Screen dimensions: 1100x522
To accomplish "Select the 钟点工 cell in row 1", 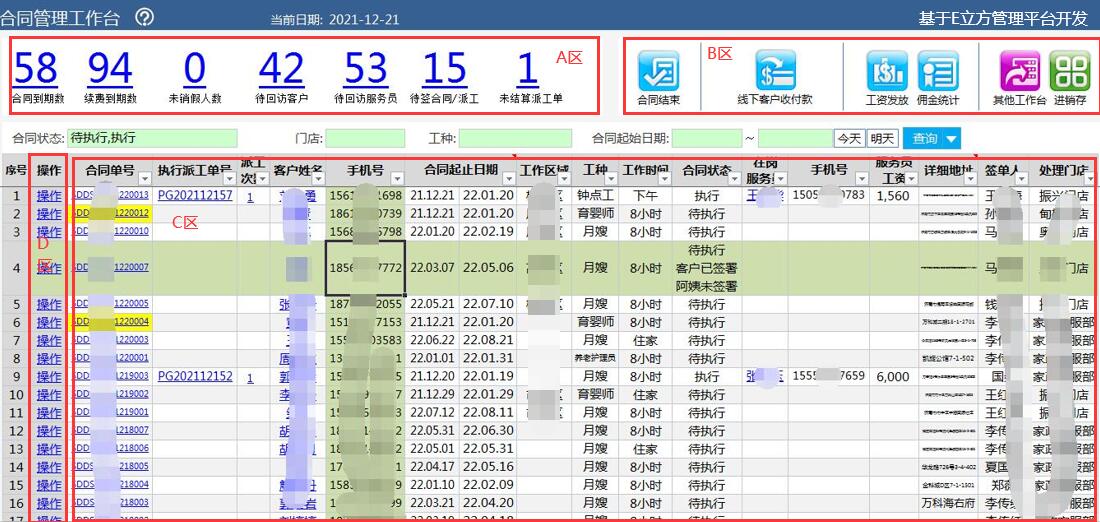I will [x=595, y=196].
